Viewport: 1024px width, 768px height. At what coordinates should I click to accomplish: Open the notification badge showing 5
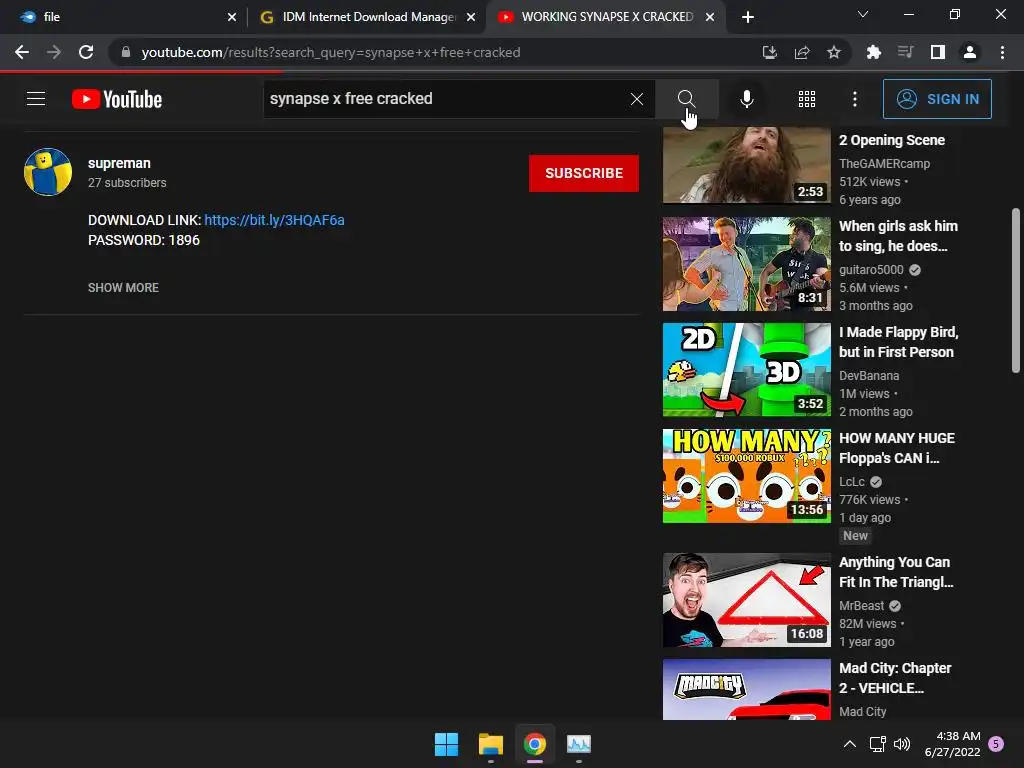(996, 743)
